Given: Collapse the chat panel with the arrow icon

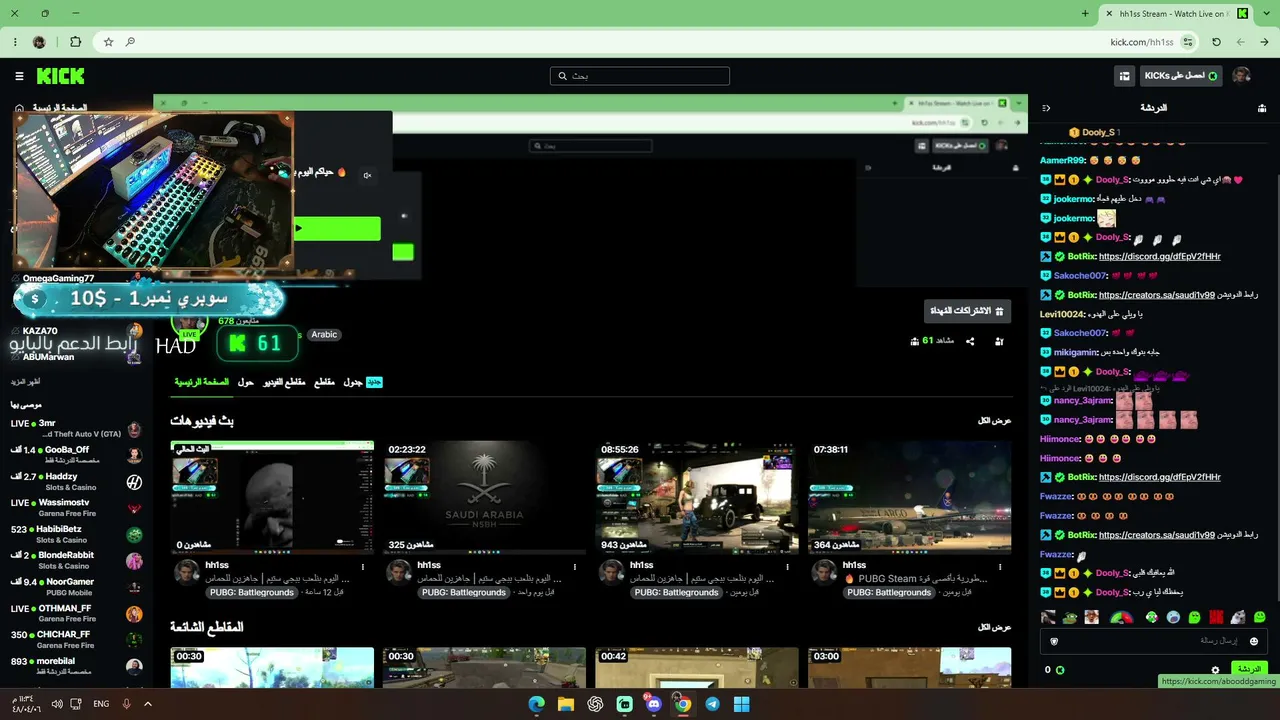Looking at the screenshot, I should point(1046,108).
